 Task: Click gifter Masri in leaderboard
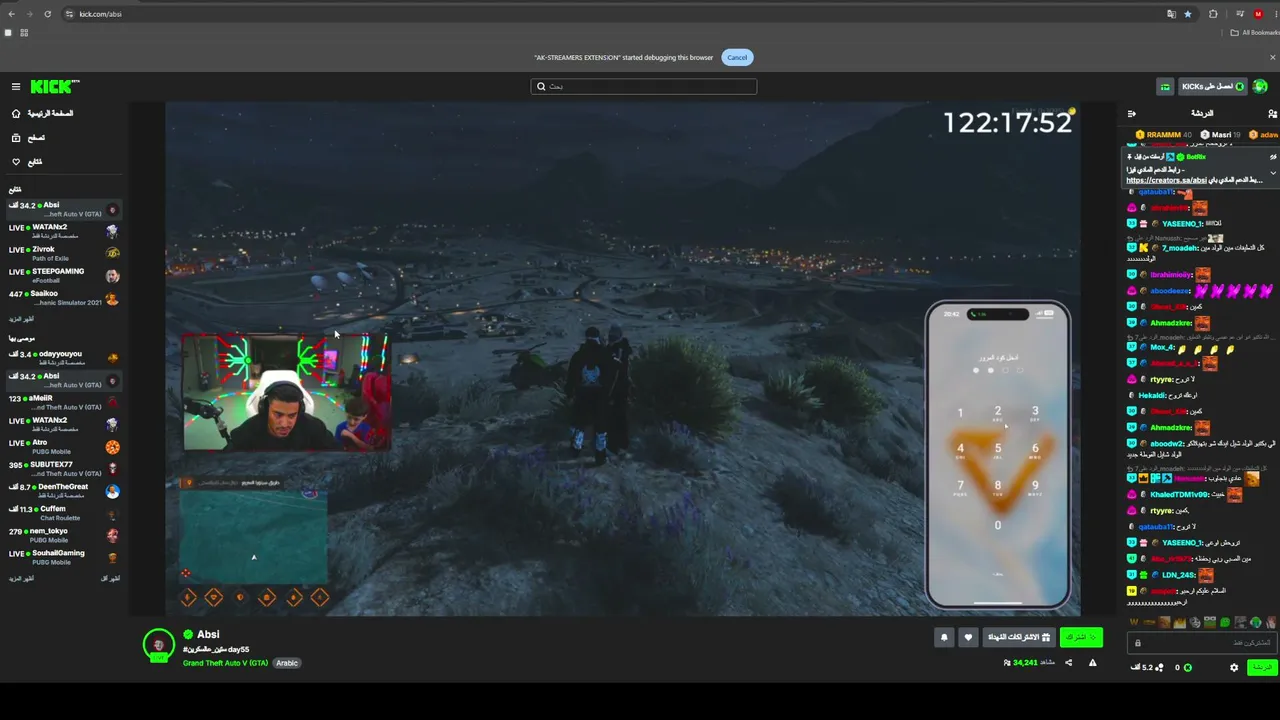[1220, 135]
